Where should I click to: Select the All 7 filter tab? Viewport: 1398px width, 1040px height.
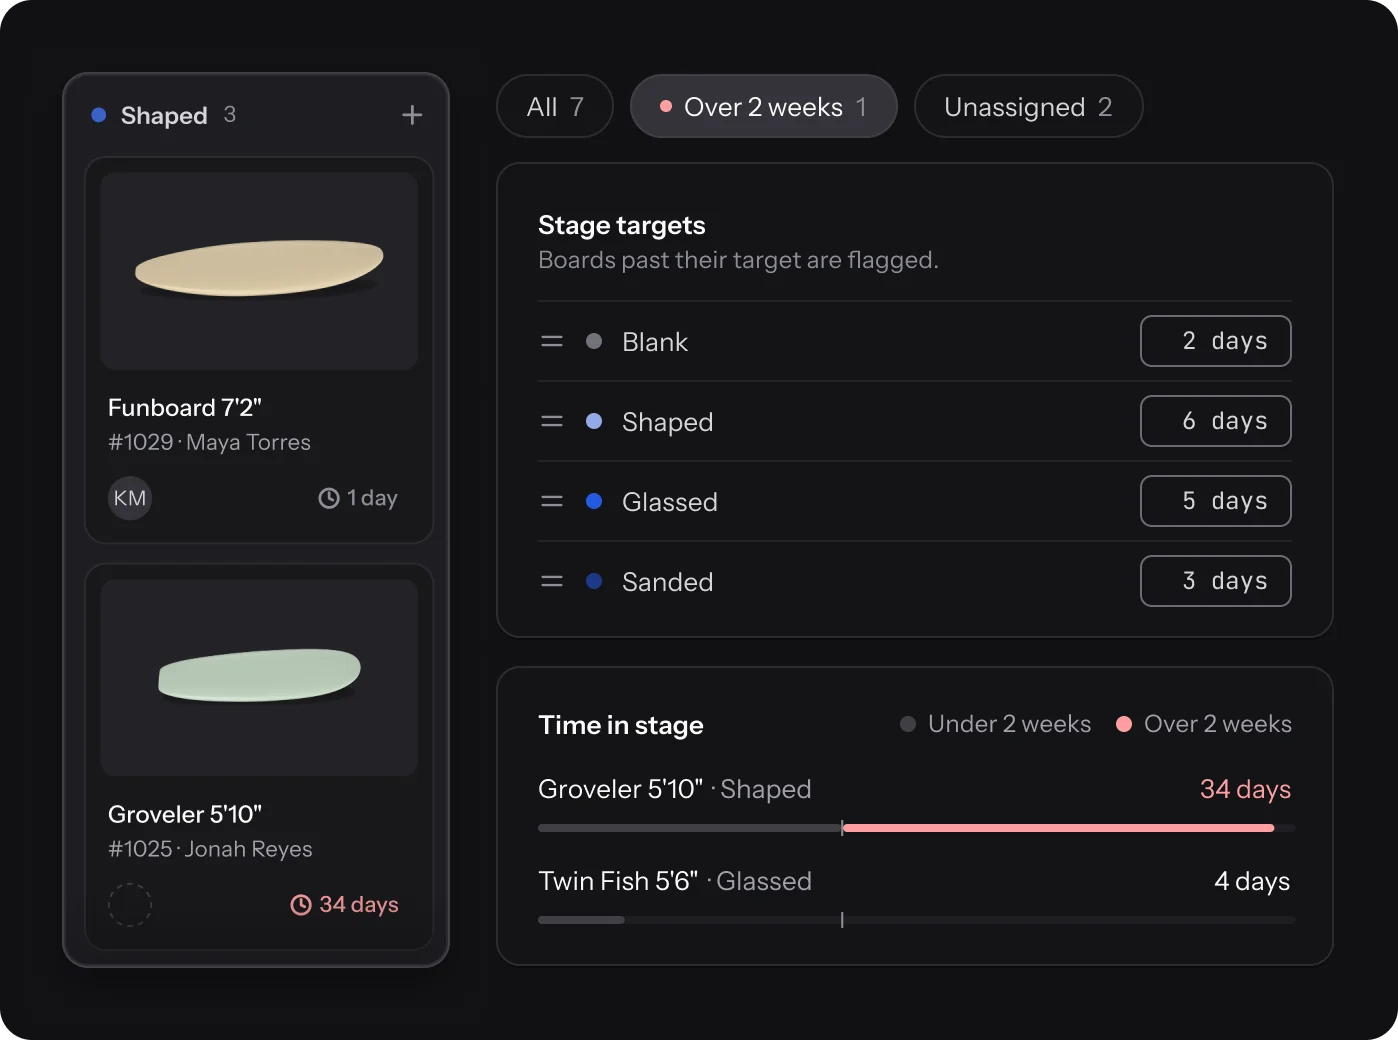(555, 106)
